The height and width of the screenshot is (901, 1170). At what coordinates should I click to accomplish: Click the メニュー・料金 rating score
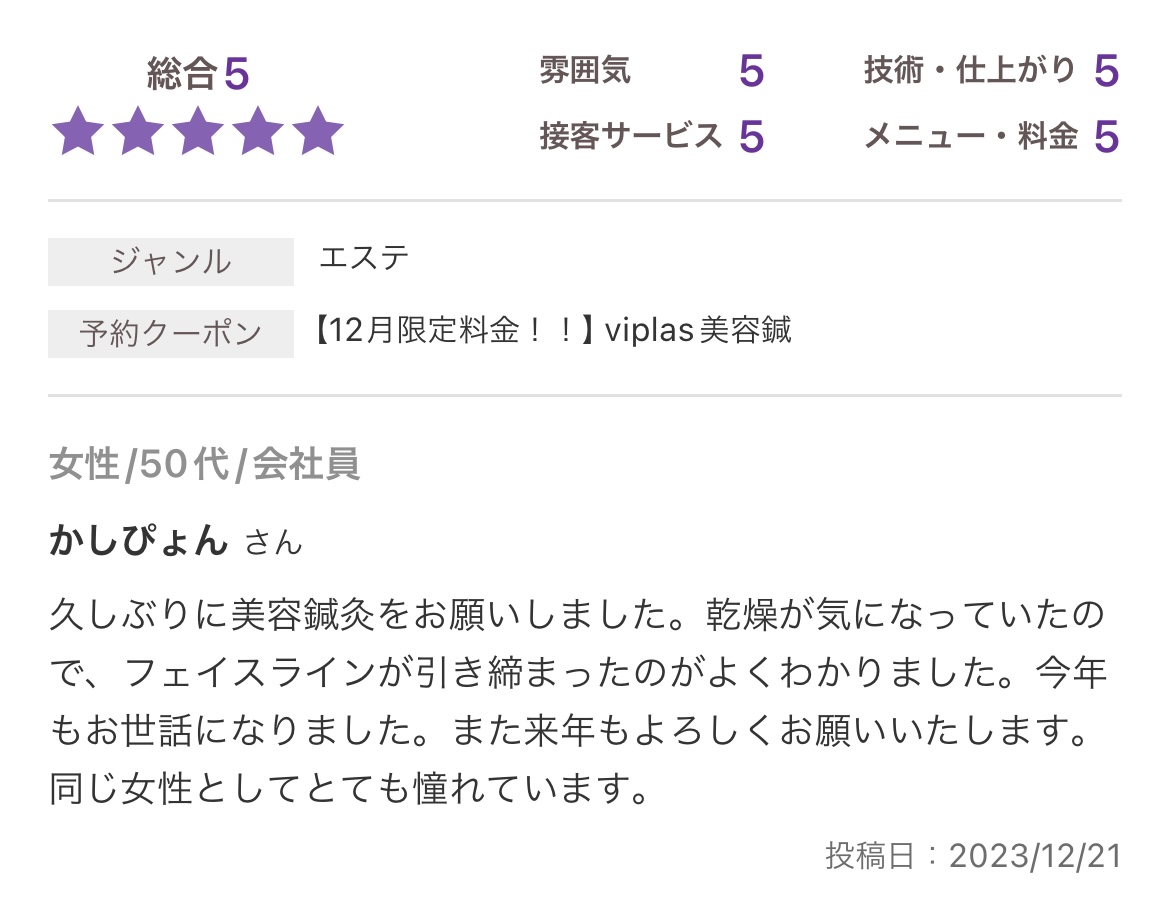1105,136
